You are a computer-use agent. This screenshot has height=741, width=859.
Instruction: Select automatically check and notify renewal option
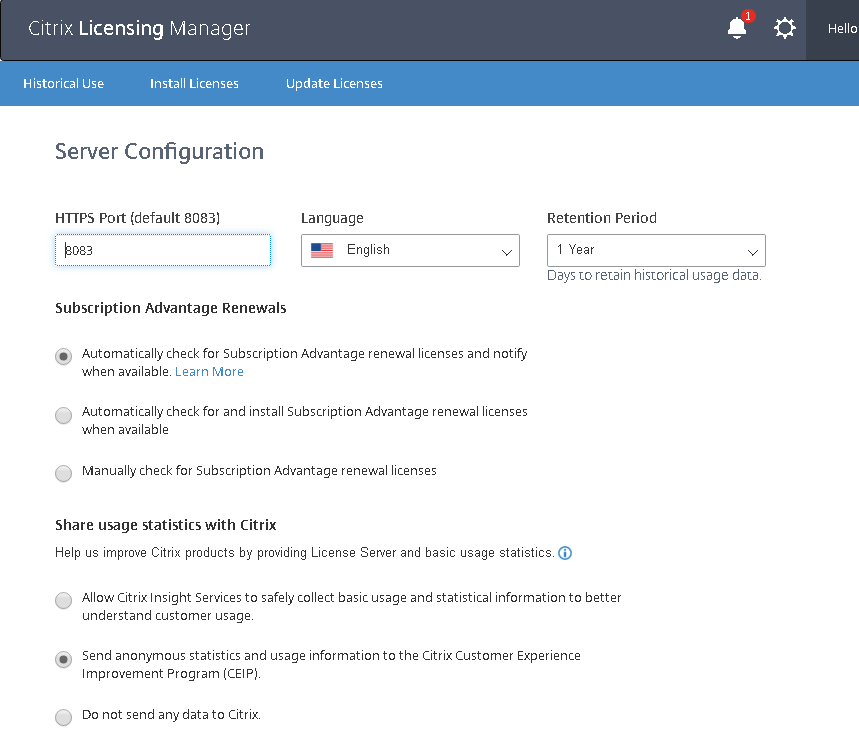click(64, 357)
